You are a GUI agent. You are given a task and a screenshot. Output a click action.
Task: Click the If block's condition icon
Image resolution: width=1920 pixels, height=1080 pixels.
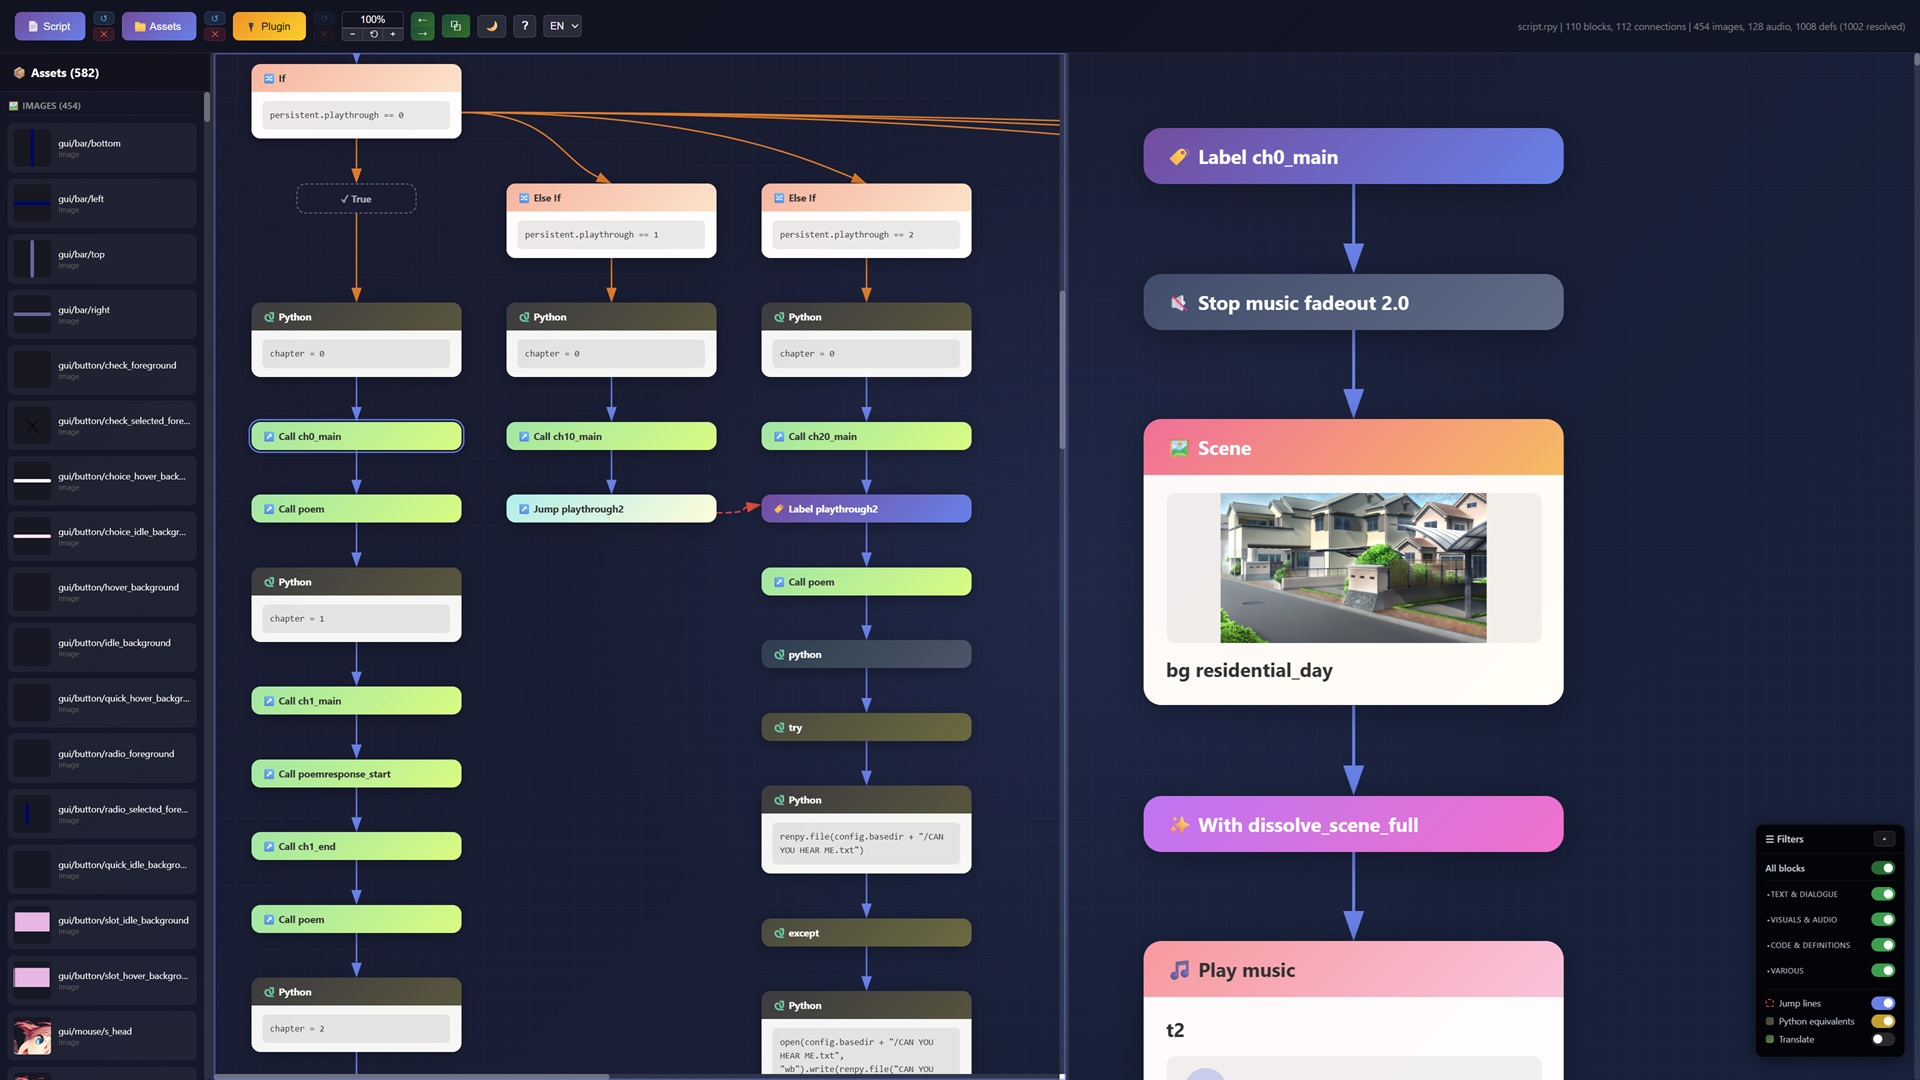point(269,78)
